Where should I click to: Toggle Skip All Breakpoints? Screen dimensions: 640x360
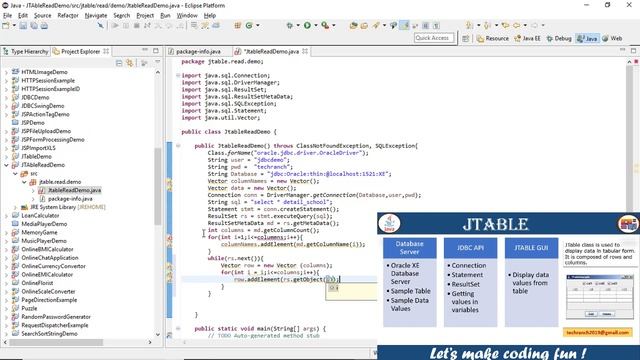tap(100, 26)
